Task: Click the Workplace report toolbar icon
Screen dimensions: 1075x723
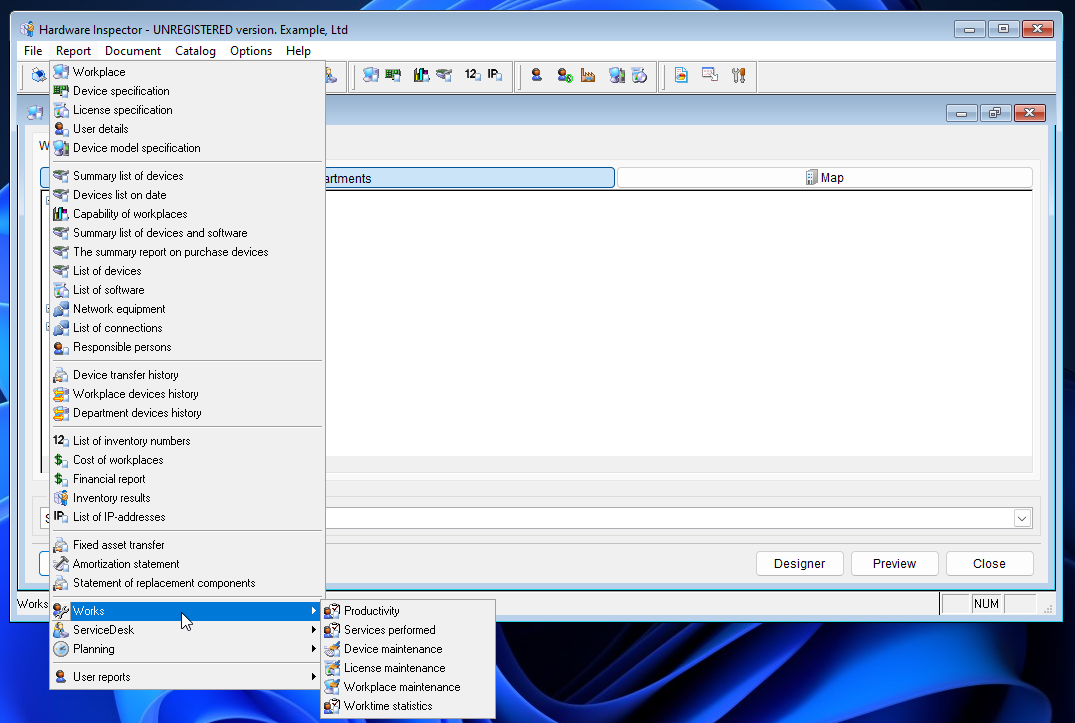Action: [x=371, y=75]
